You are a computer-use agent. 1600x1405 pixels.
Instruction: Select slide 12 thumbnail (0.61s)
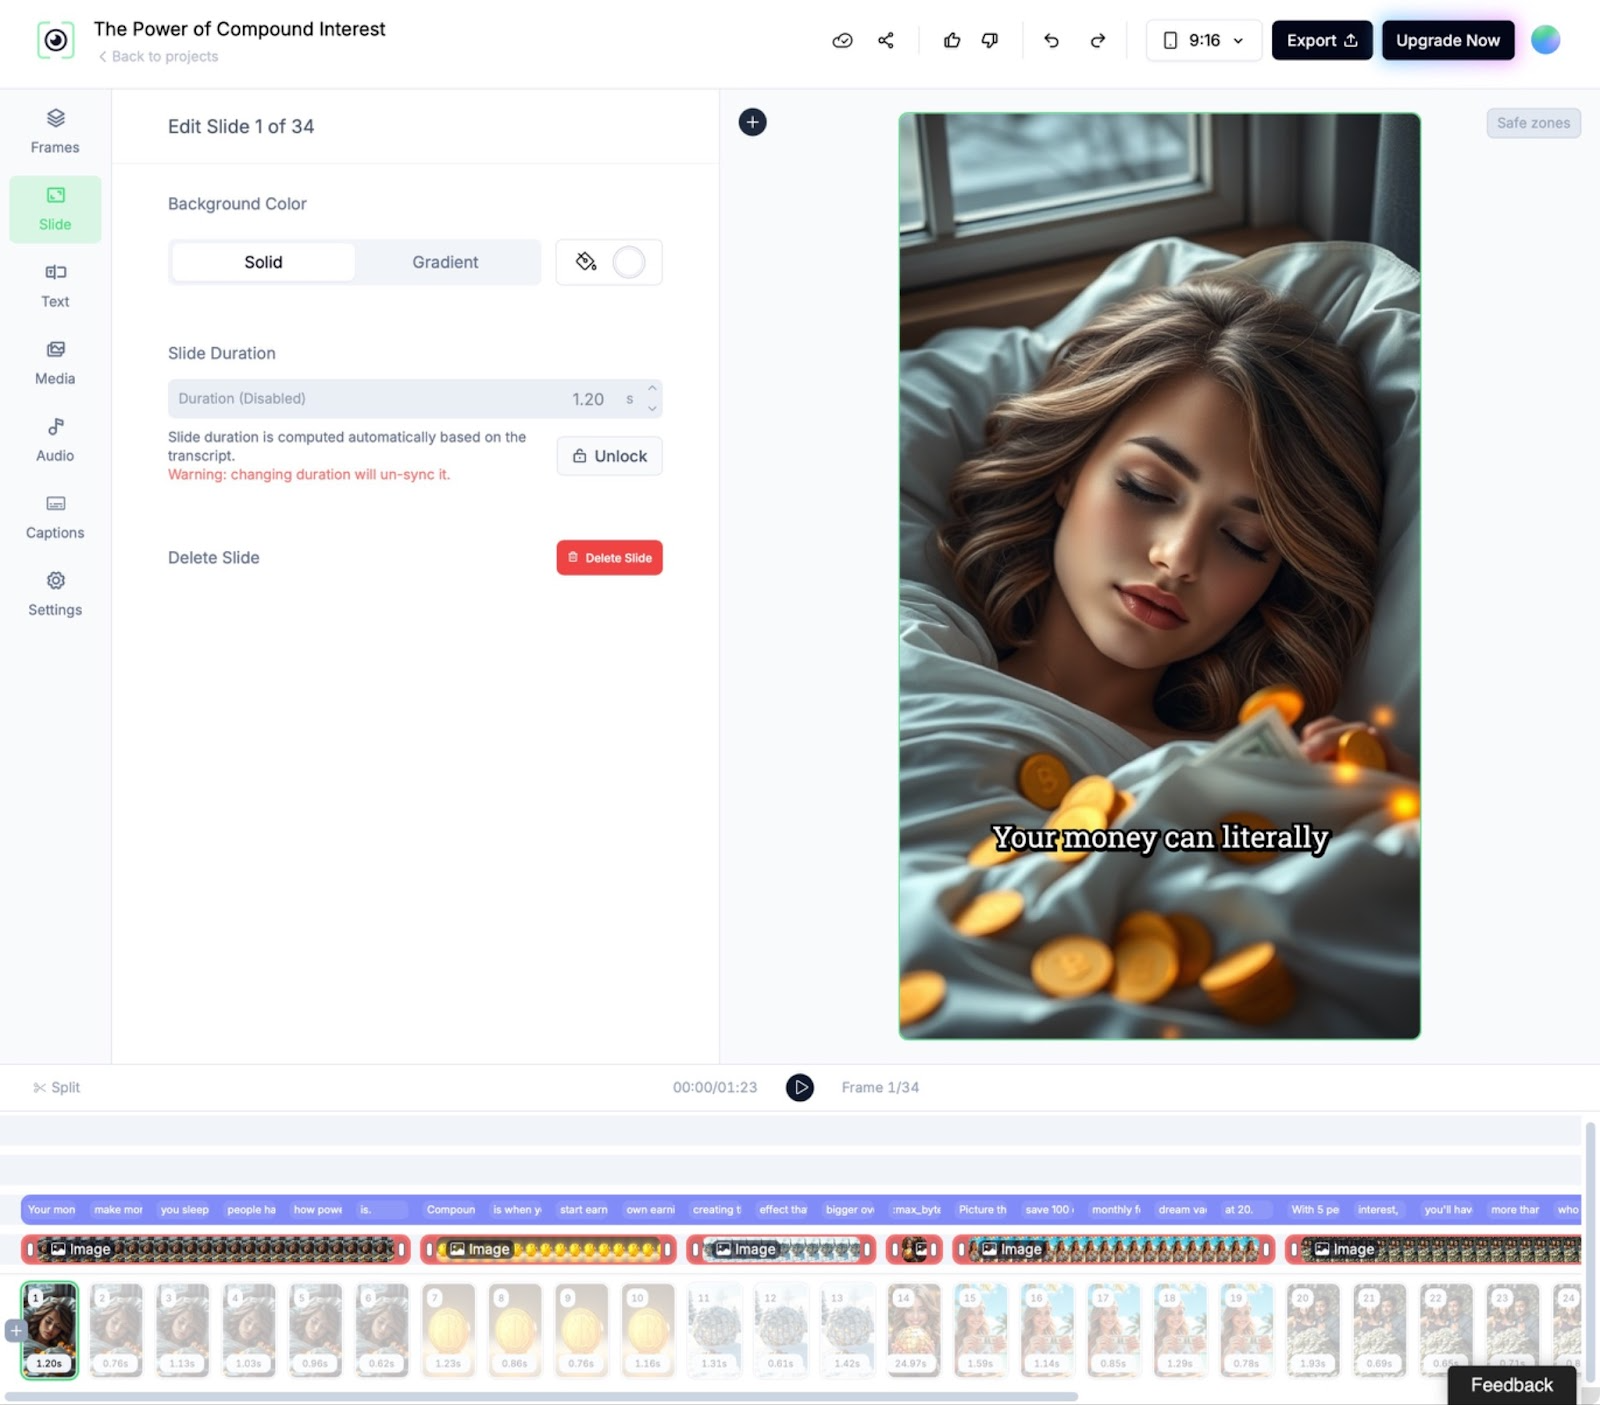(x=781, y=1330)
